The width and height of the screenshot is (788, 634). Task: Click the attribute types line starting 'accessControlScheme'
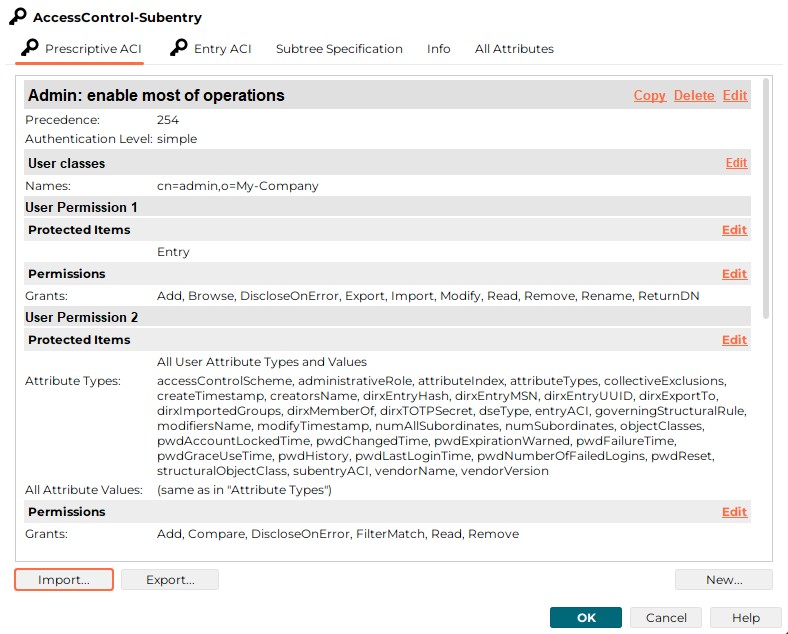click(x=441, y=381)
